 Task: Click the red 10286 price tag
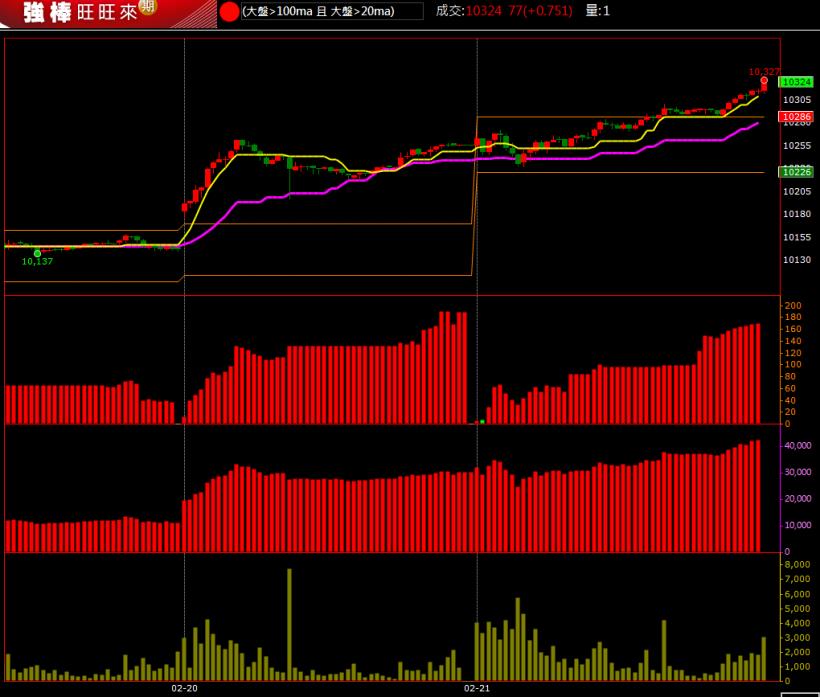click(796, 117)
